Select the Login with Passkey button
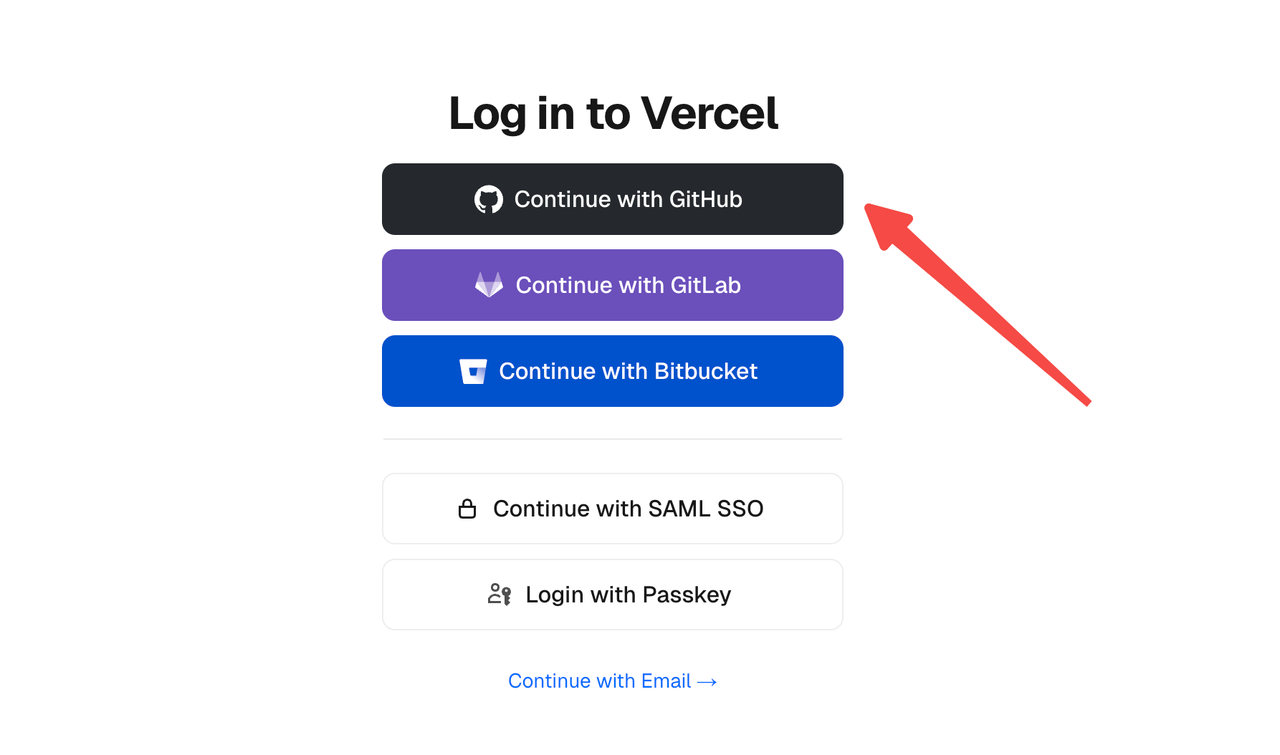 click(612, 595)
